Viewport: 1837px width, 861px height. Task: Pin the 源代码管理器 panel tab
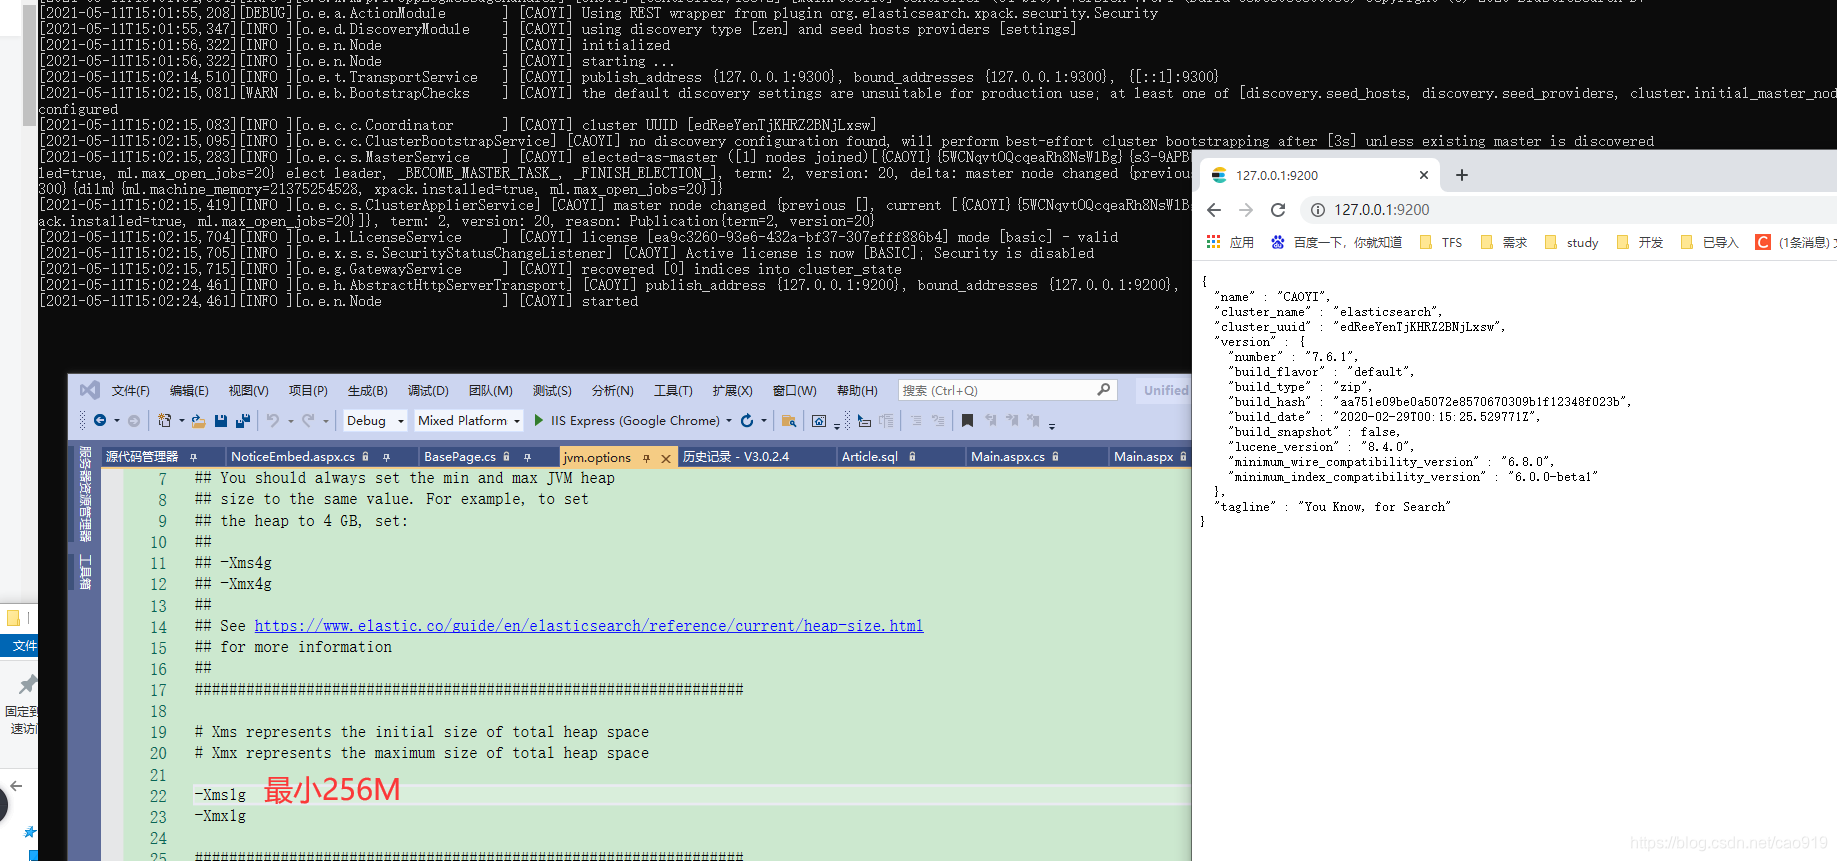[x=193, y=456]
